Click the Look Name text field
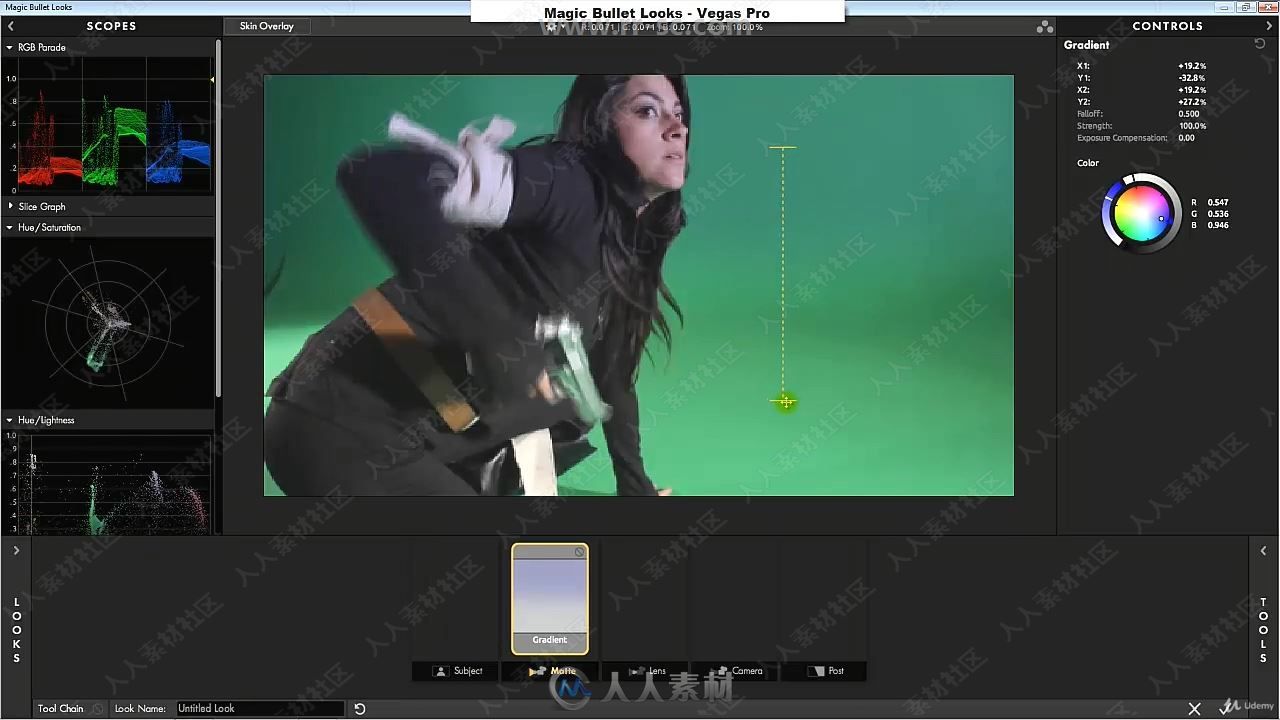The height and width of the screenshot is (720, 1280). coord(259,709)
